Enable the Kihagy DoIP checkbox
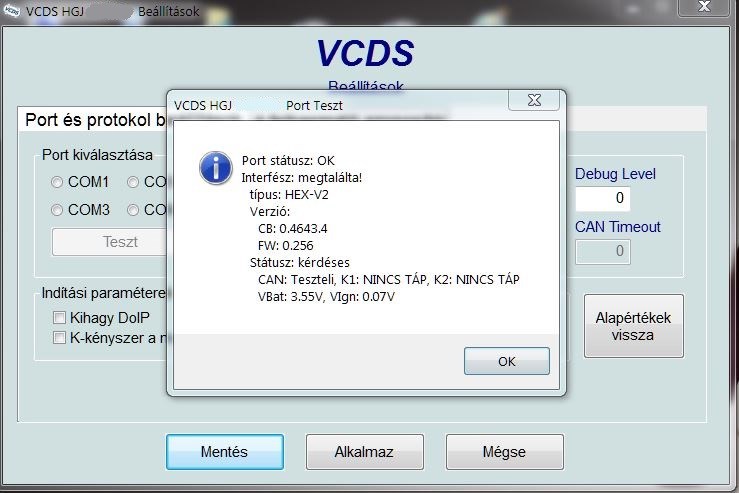Image resolution: width=739 pixels, height=493 pixels. point(59,318)
